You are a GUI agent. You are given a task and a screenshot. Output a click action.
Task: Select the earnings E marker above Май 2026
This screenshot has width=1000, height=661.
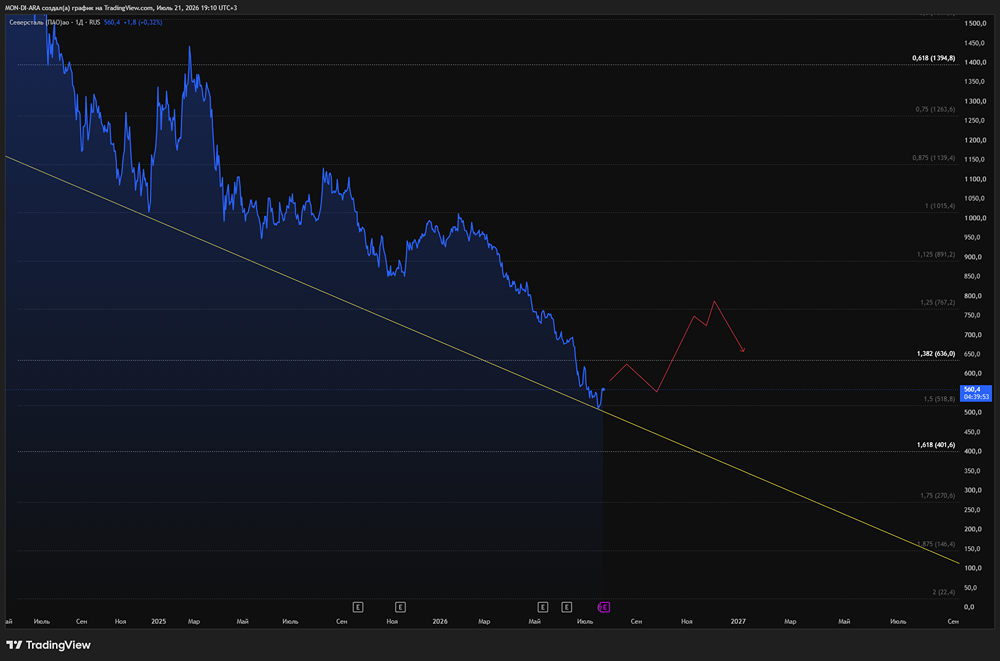tap(542, 607)
